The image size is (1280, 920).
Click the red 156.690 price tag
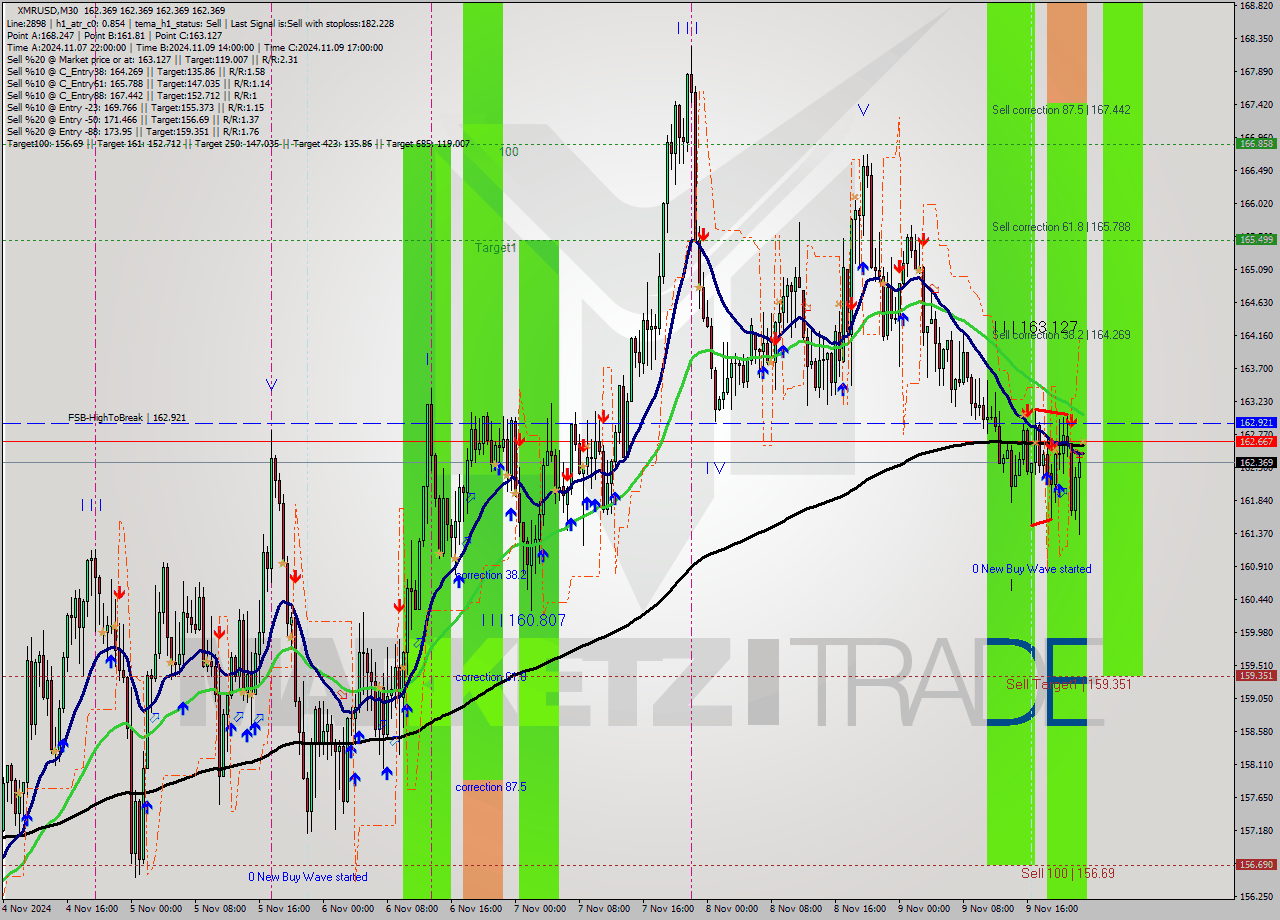click(1256, 864)
